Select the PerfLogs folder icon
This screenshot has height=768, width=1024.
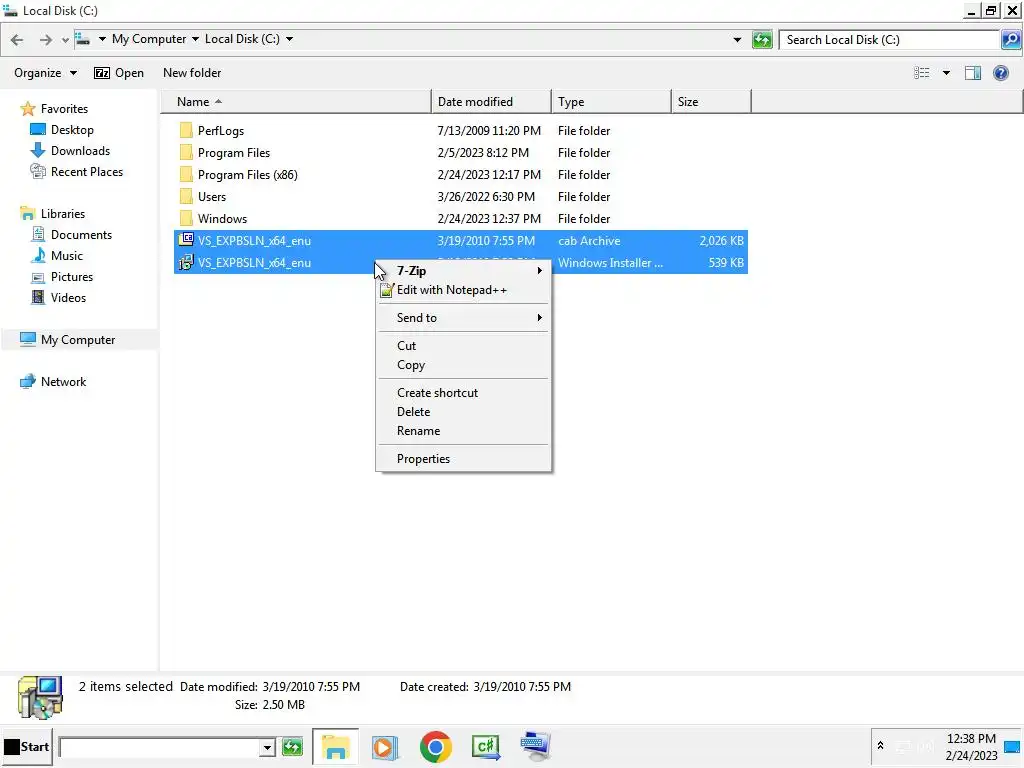click(x=186, y=131)
